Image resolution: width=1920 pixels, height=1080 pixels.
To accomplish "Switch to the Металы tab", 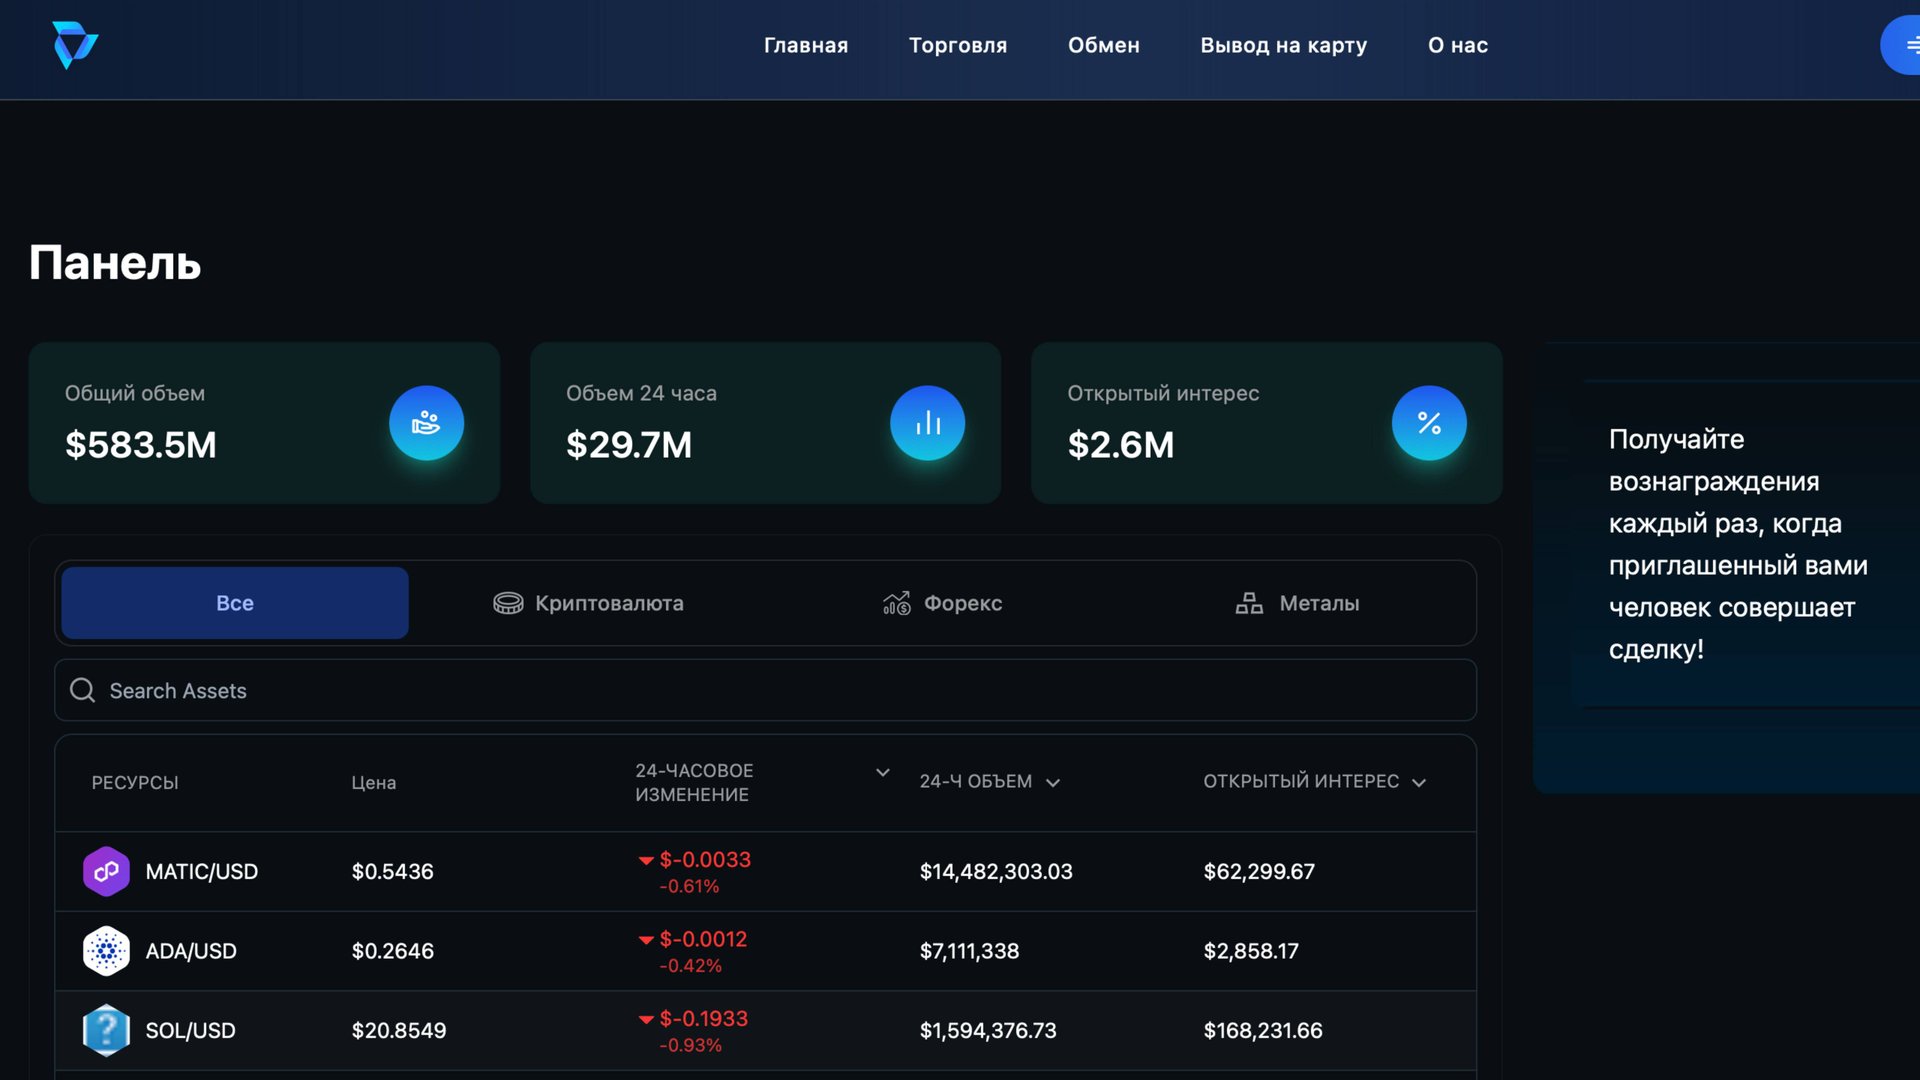I will 1297,603.
